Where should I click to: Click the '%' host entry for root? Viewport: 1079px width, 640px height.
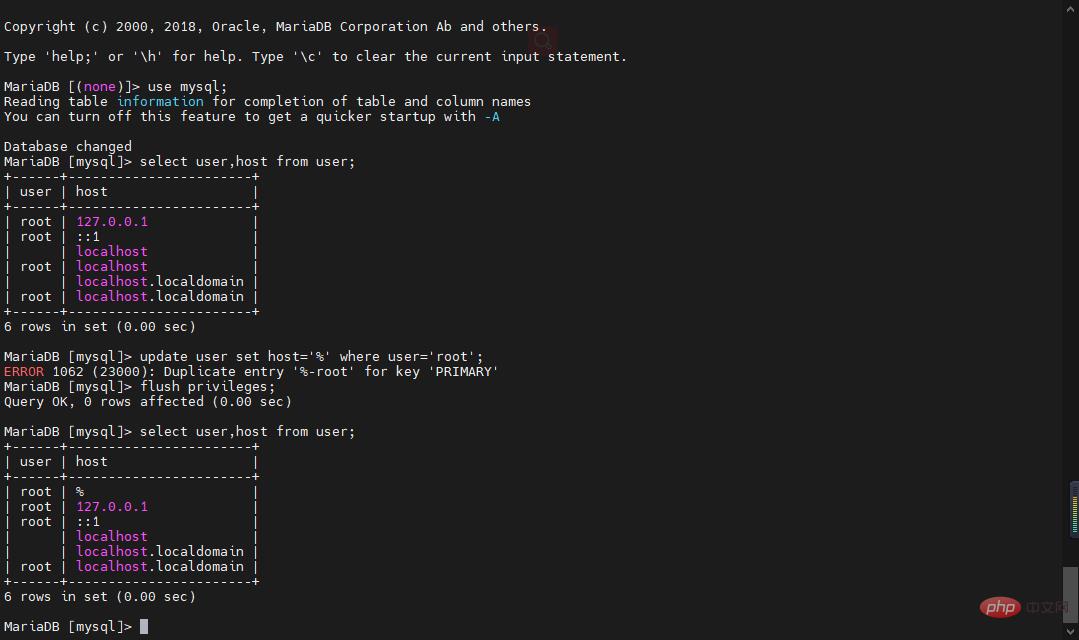pos(80,492)
